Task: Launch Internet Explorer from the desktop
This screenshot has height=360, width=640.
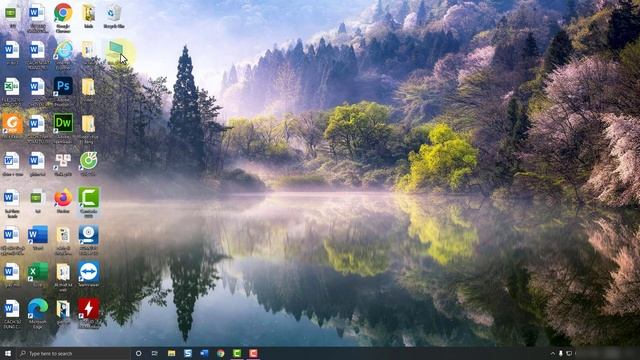Action: tap(63, 51)
